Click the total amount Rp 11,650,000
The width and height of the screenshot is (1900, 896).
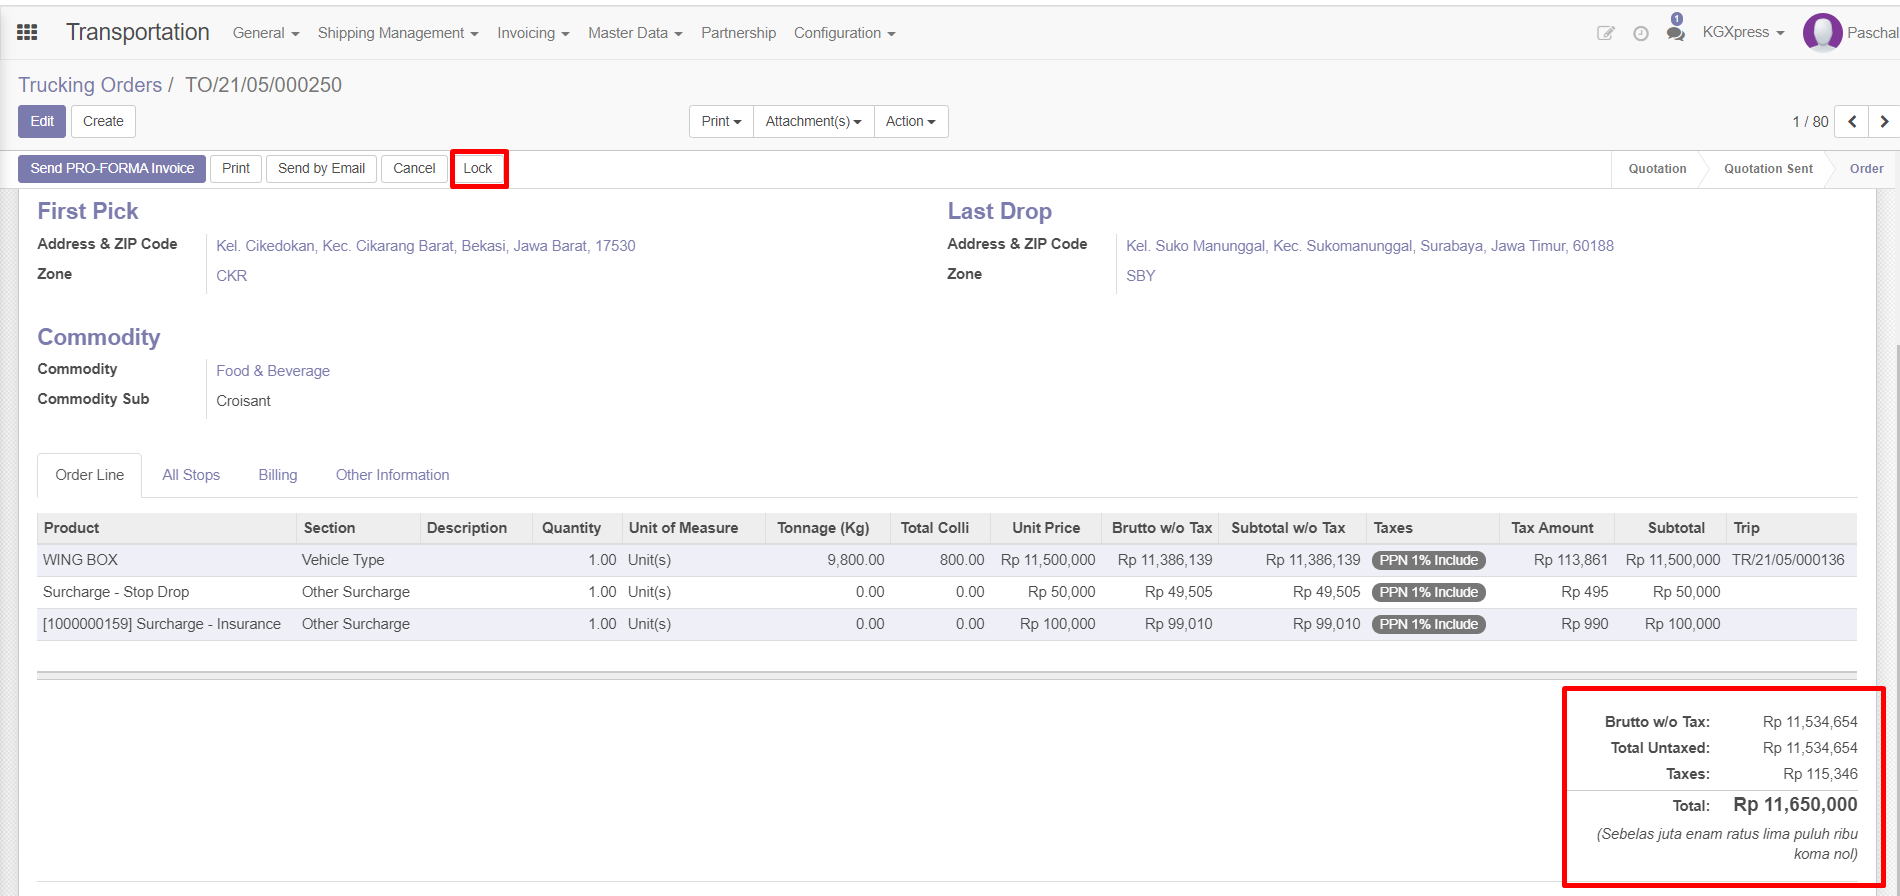click(x=1795, y=805)
